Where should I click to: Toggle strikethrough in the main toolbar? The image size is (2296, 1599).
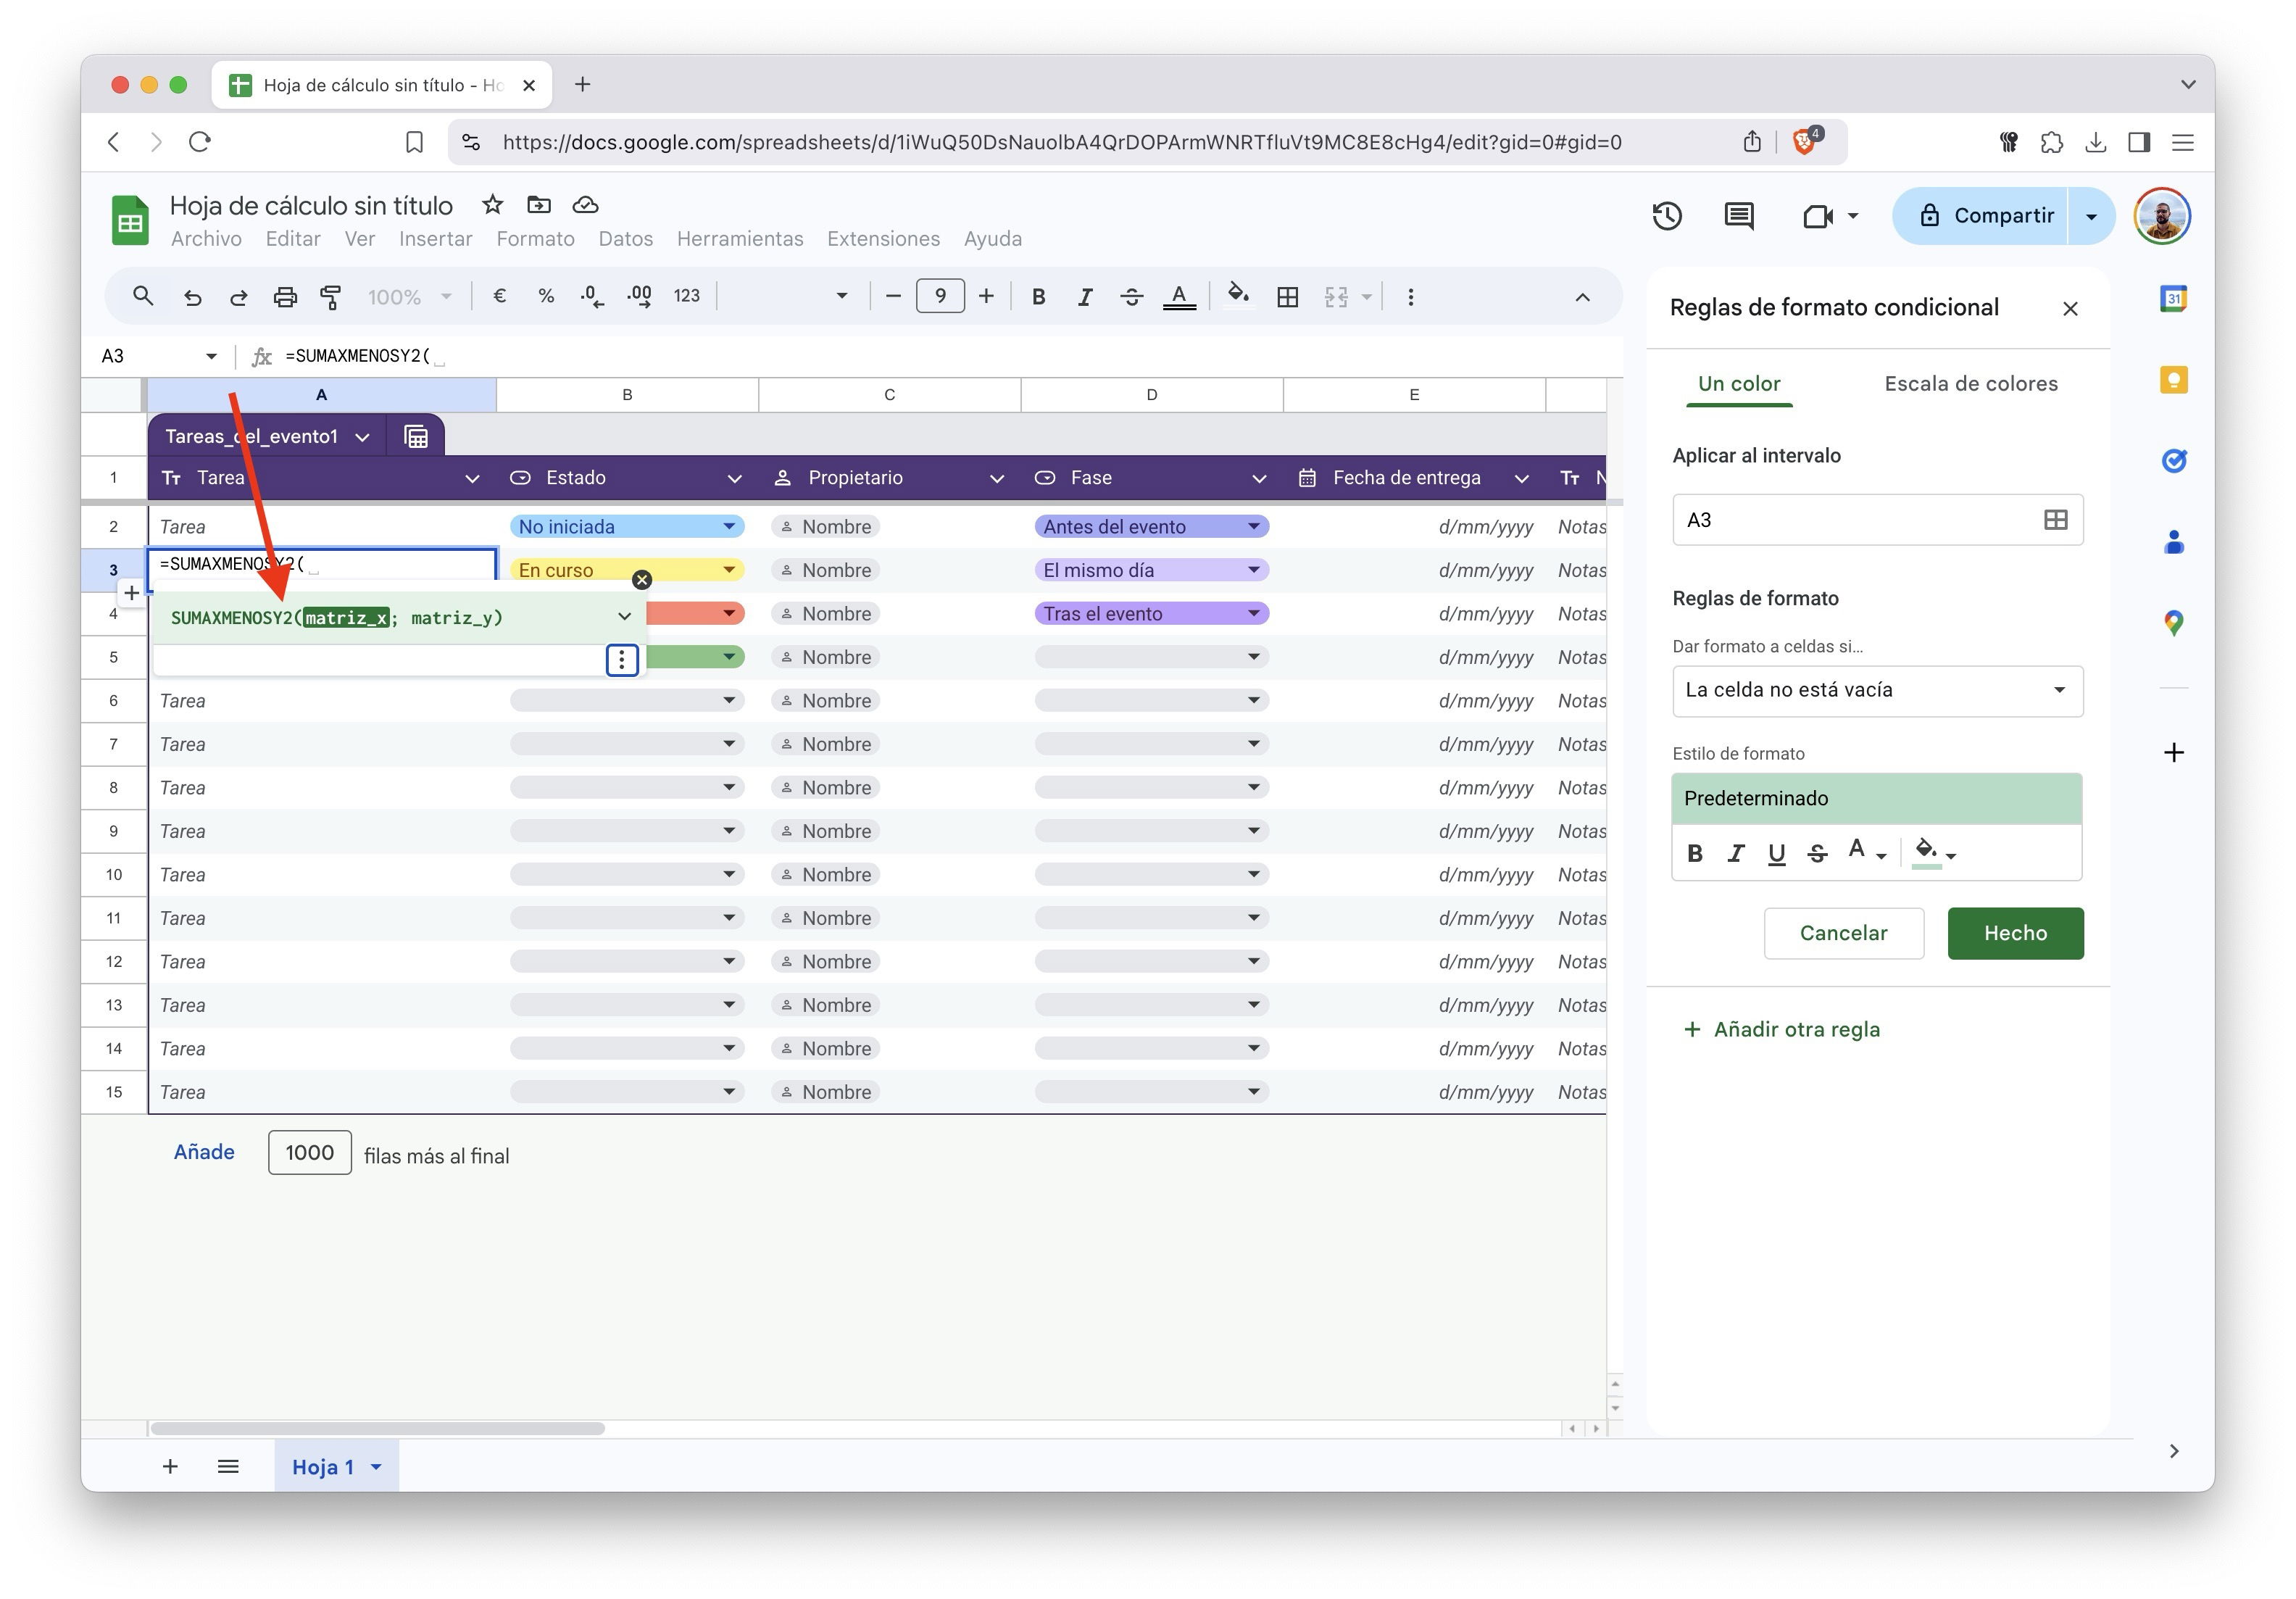click(1131, 297)
